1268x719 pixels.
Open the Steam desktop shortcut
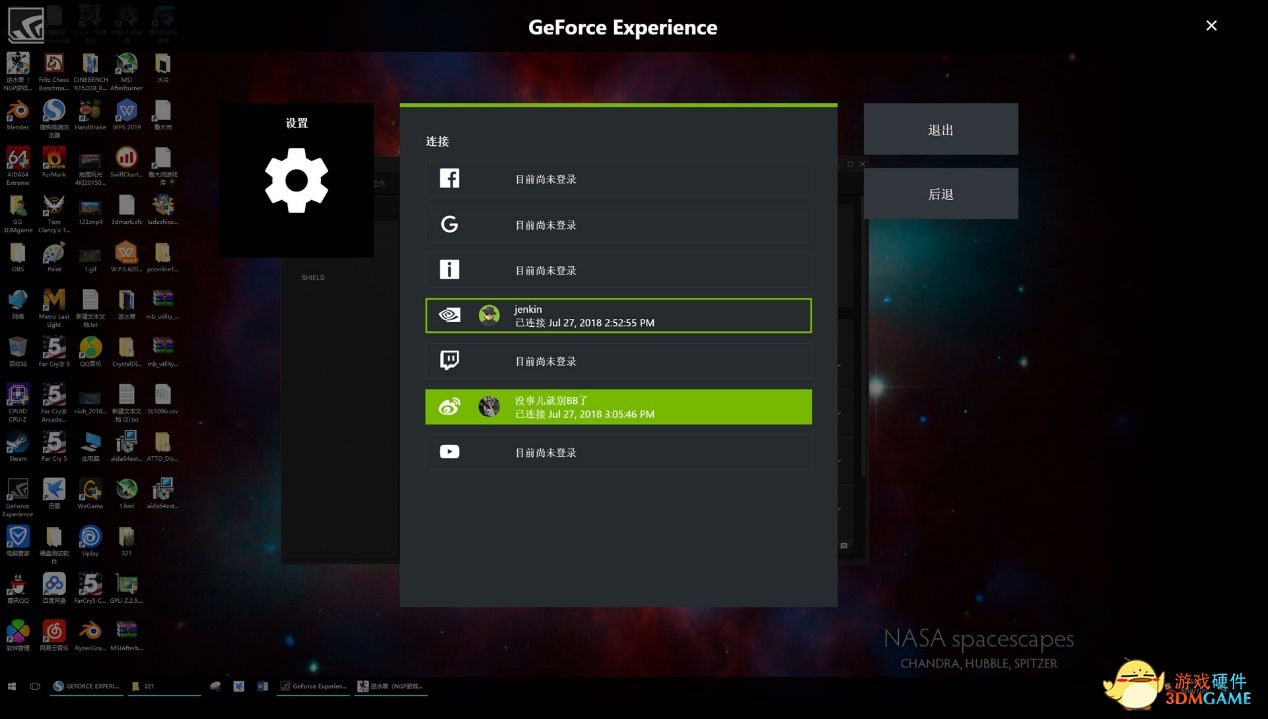[18, 443]
